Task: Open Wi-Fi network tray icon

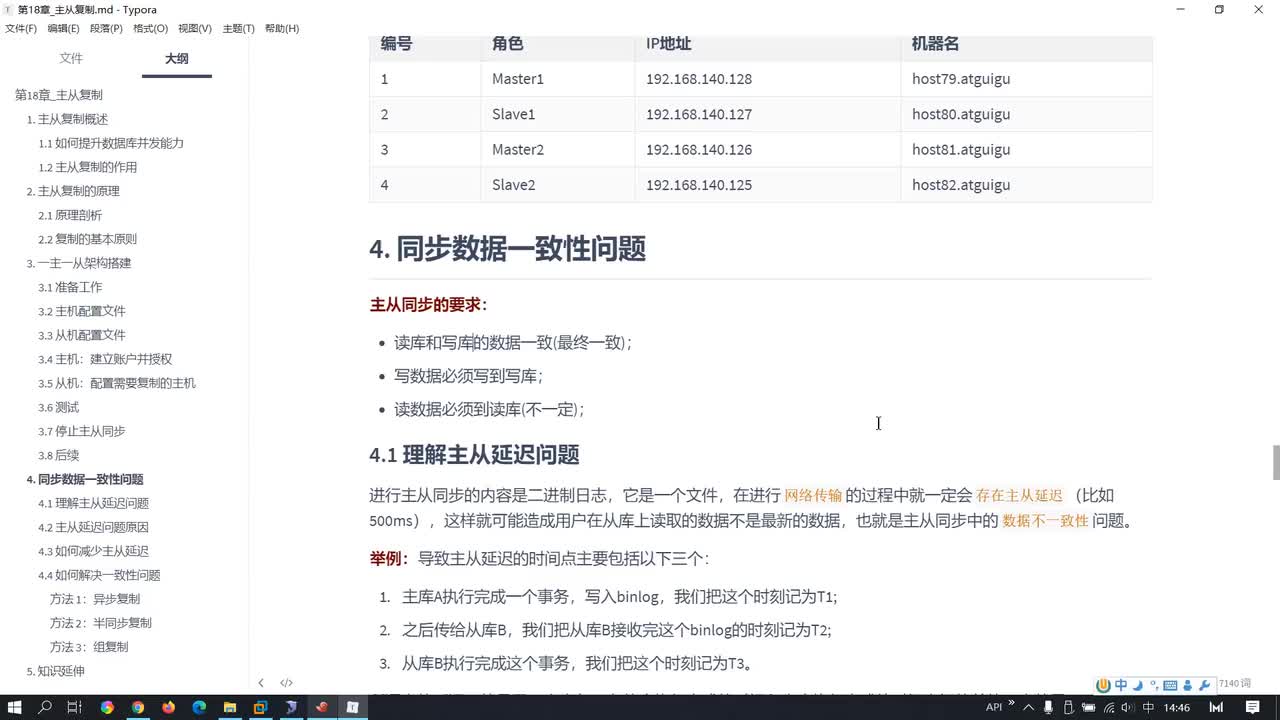Action: click(1108, 707)
